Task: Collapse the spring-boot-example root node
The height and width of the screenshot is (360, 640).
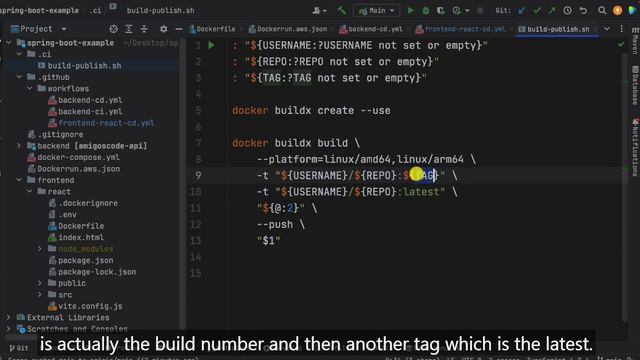Action: pos(9,42)
